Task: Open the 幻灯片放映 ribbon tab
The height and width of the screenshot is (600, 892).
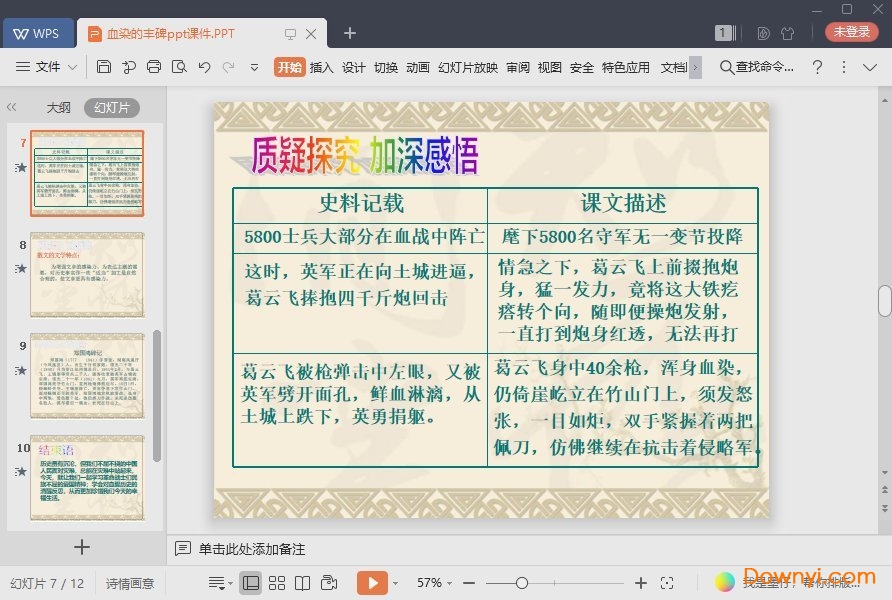Action: click(x=467, y=67)
